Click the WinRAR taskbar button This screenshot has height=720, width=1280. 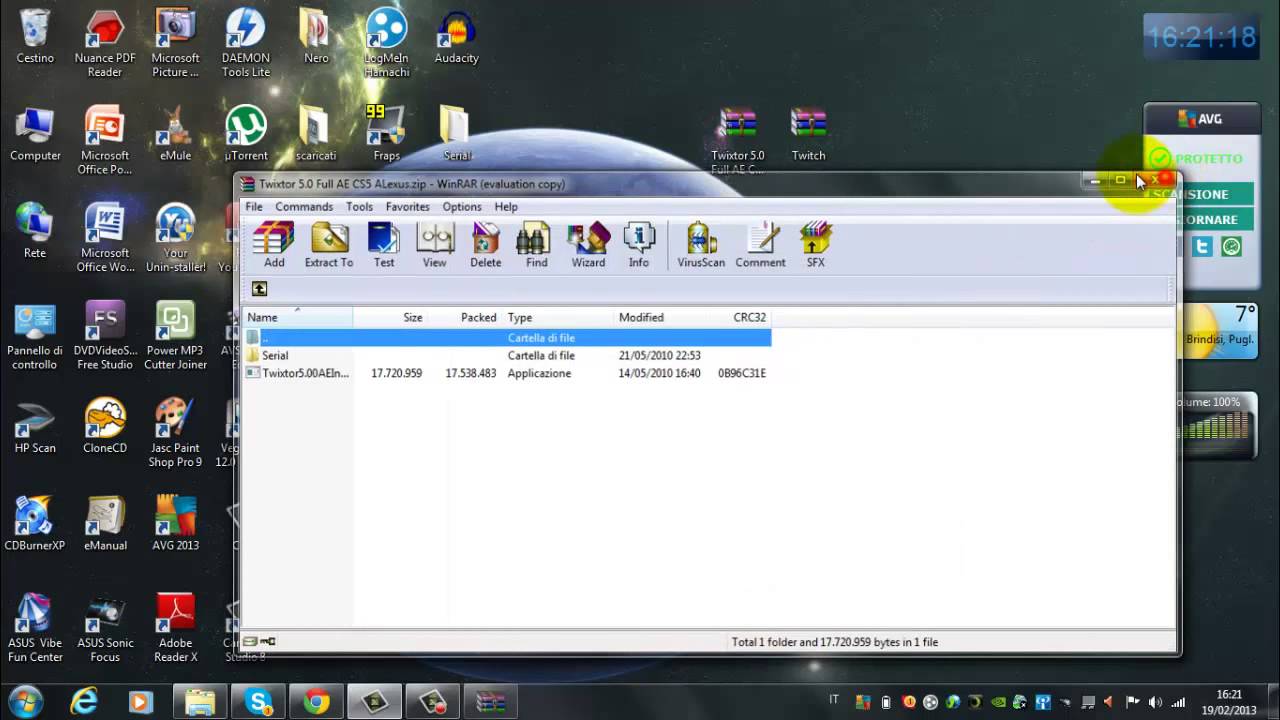[x=491, y=702]
